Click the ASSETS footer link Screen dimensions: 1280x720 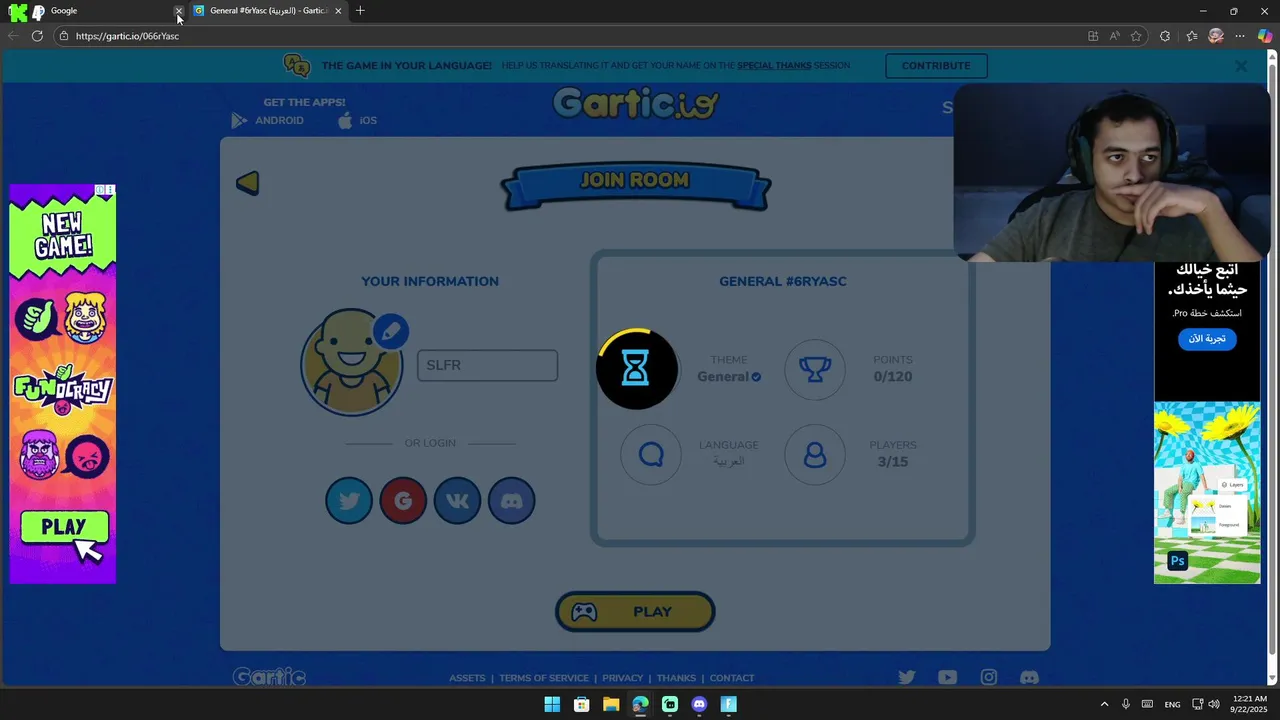click(x=467, y=678)
